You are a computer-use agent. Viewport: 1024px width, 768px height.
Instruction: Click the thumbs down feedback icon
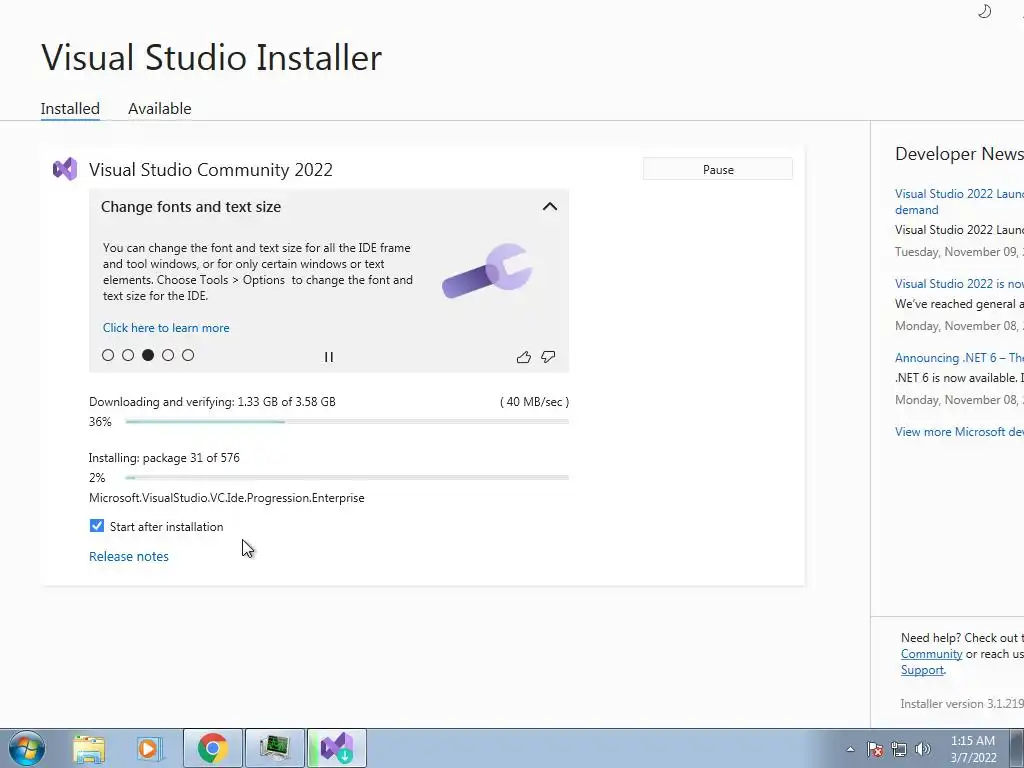click(549, 357)
